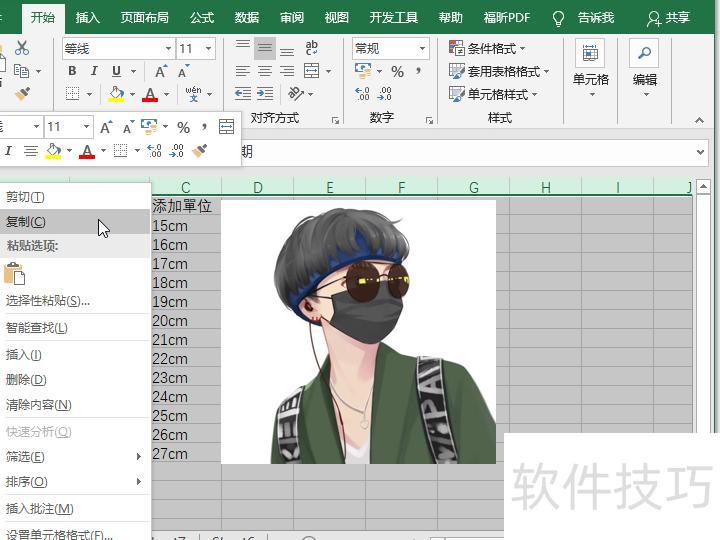This screenshot has width=720, height=540.
Task: Select the Format Painter brush in ribbon
Action: click(x=22, y=94)
